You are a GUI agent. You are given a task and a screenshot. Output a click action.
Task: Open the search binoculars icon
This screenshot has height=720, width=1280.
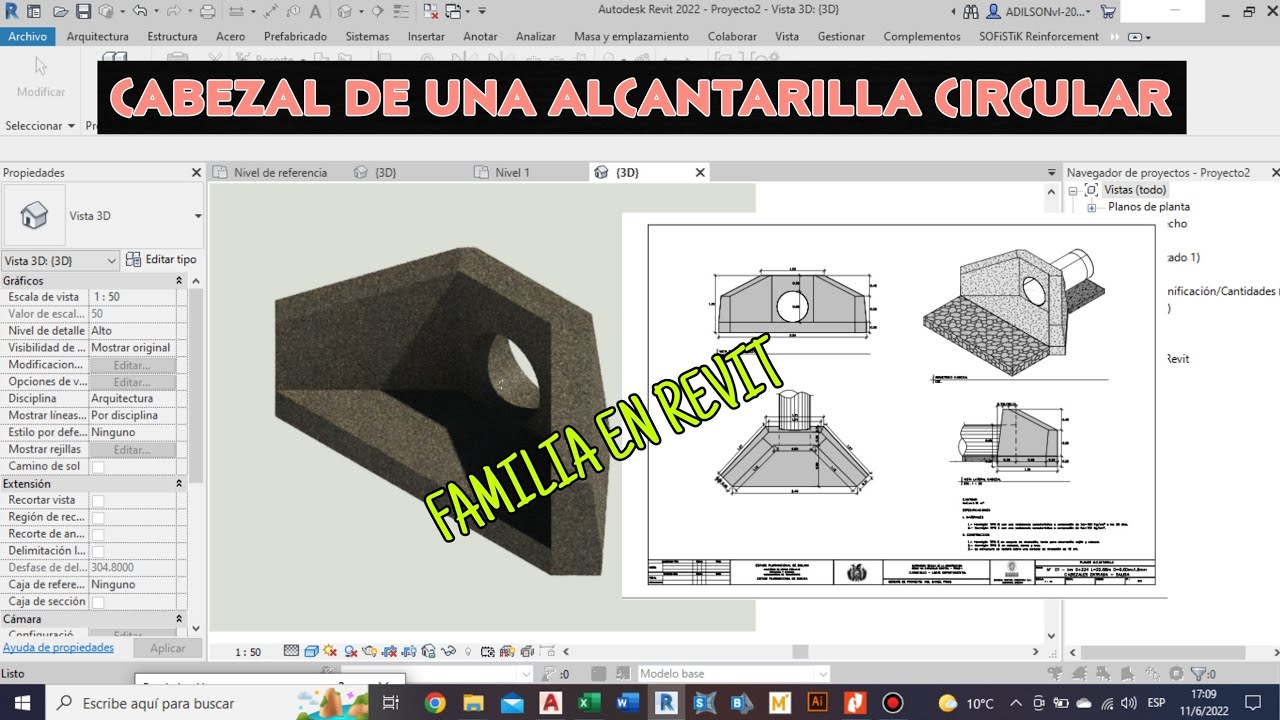coord(970,11)
